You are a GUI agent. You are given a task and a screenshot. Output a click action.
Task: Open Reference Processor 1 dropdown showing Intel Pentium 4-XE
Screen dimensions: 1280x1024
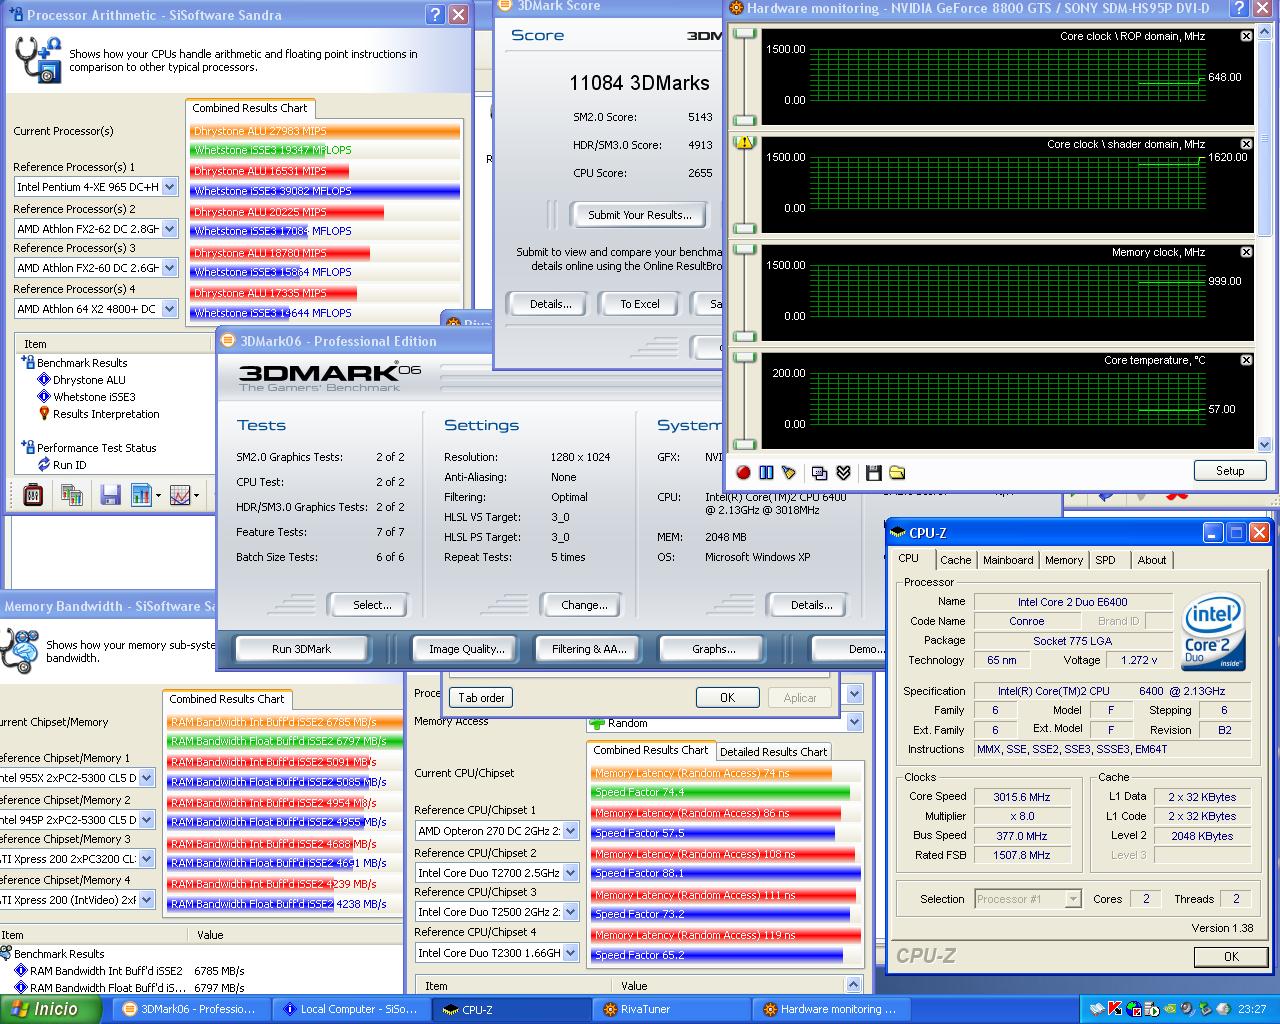pos(169,187)
